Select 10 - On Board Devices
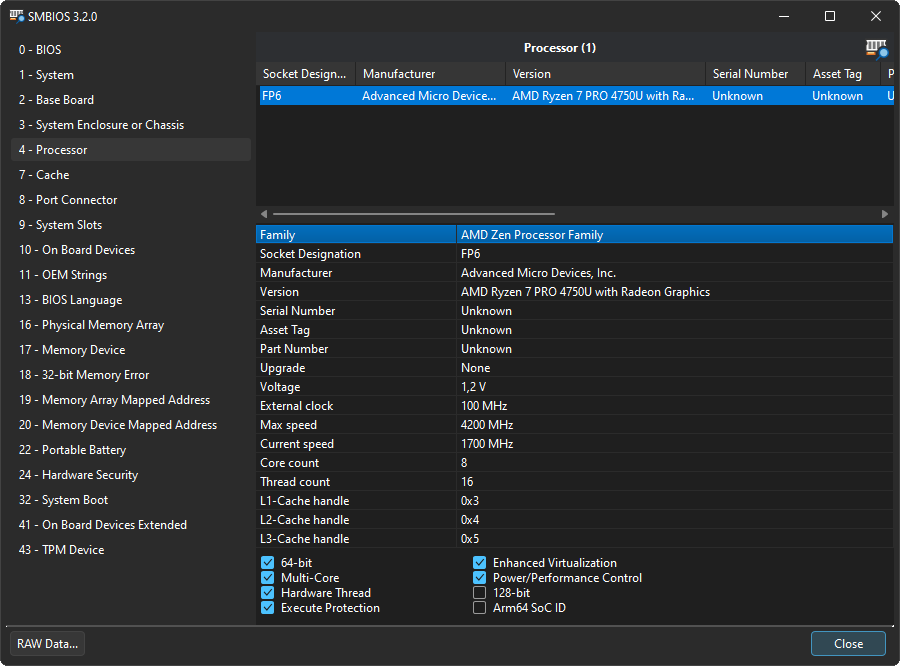This screenshot has height=666, width=900. (131, 250)
